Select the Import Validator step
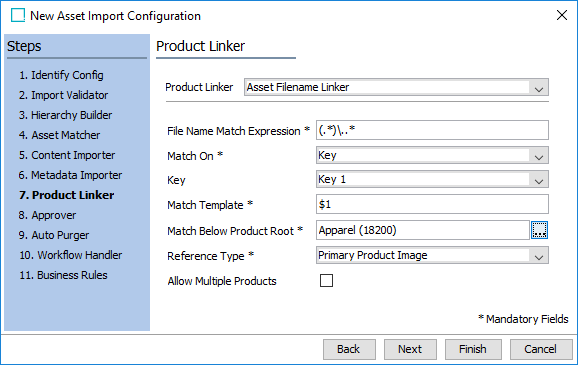Image resolution: width=578 pixels, height=365 pixels. (x=63, y=95)
